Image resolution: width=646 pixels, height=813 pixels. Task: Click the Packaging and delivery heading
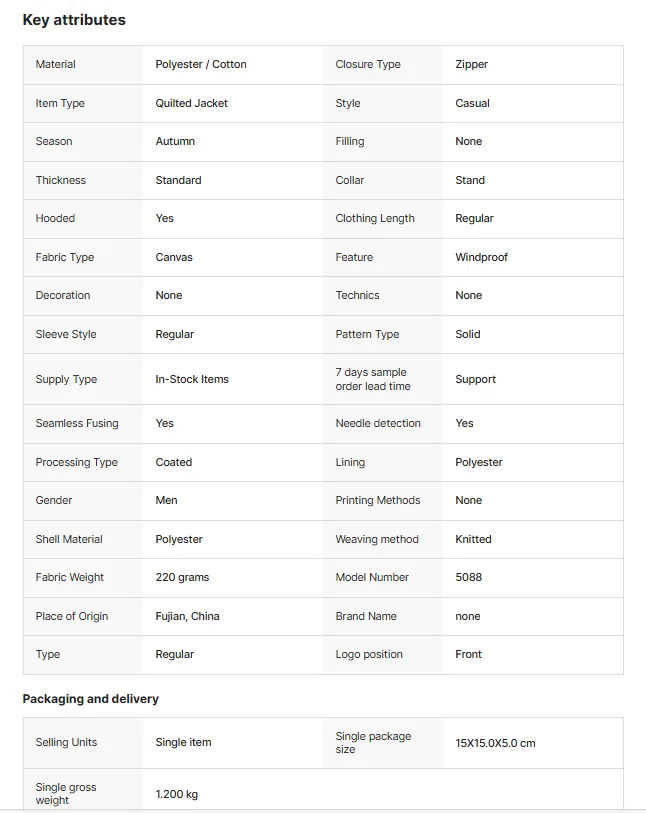point(90,699)
